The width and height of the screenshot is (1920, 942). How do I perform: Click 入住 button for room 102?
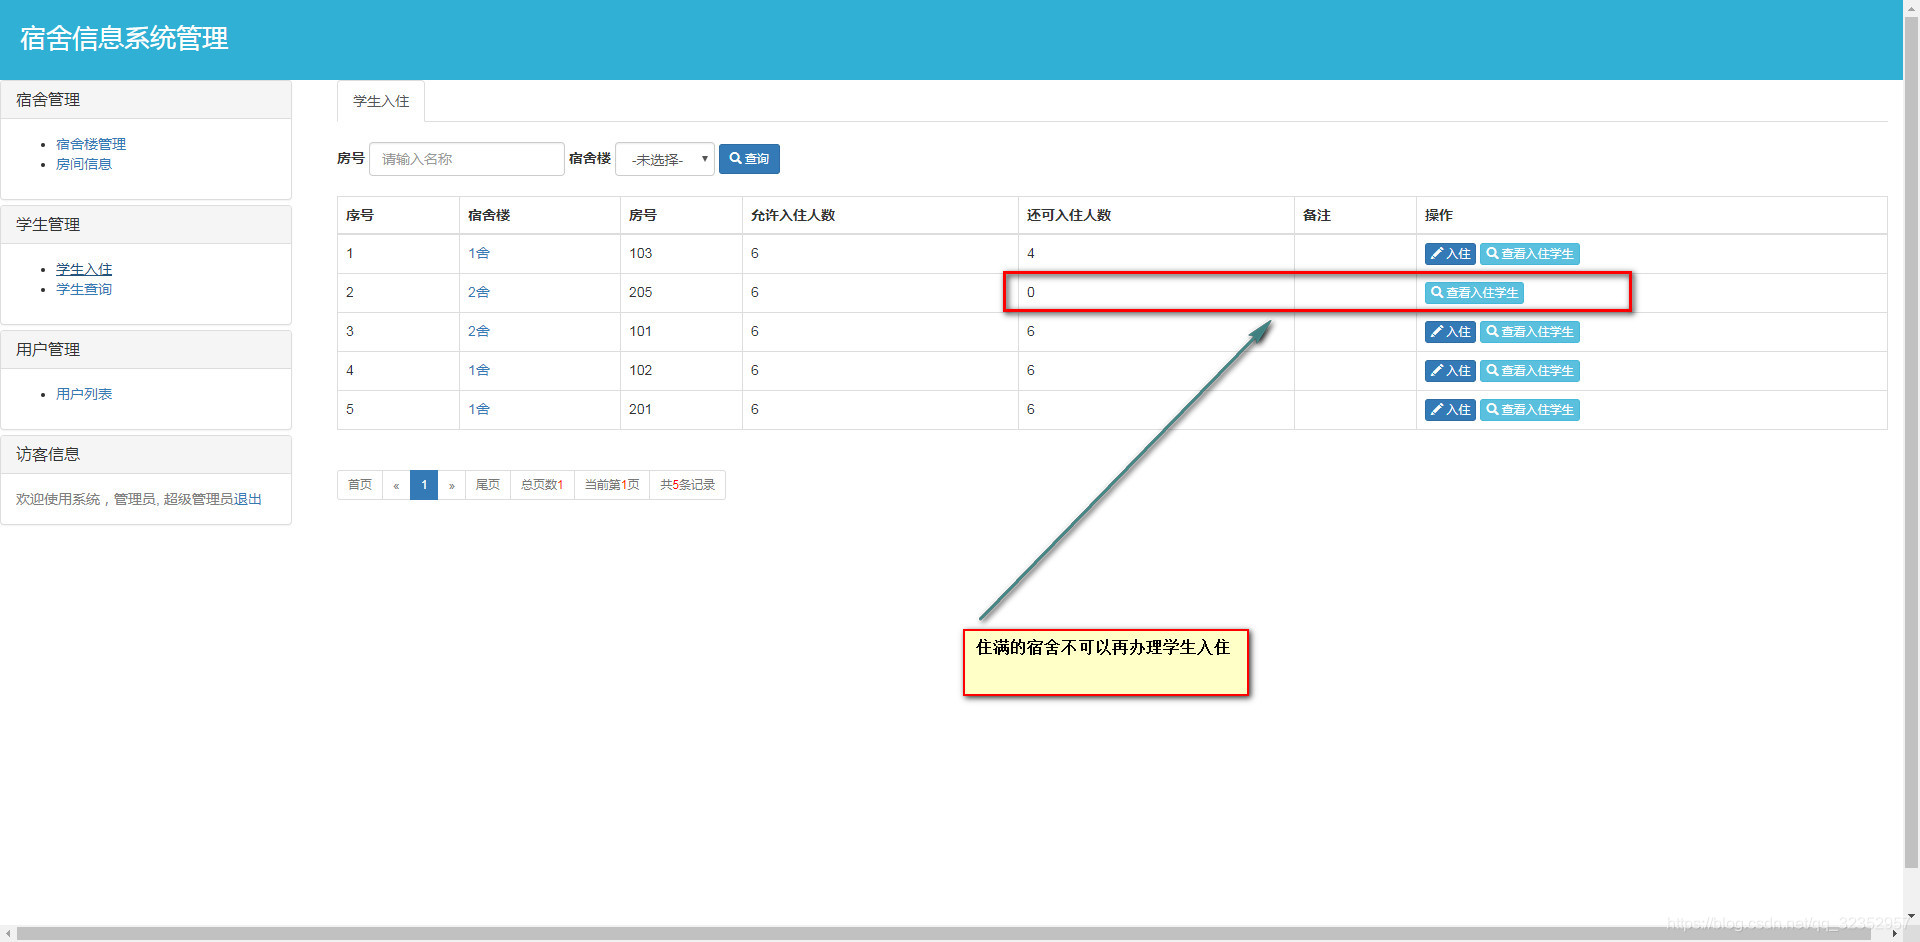point(1450,371)
